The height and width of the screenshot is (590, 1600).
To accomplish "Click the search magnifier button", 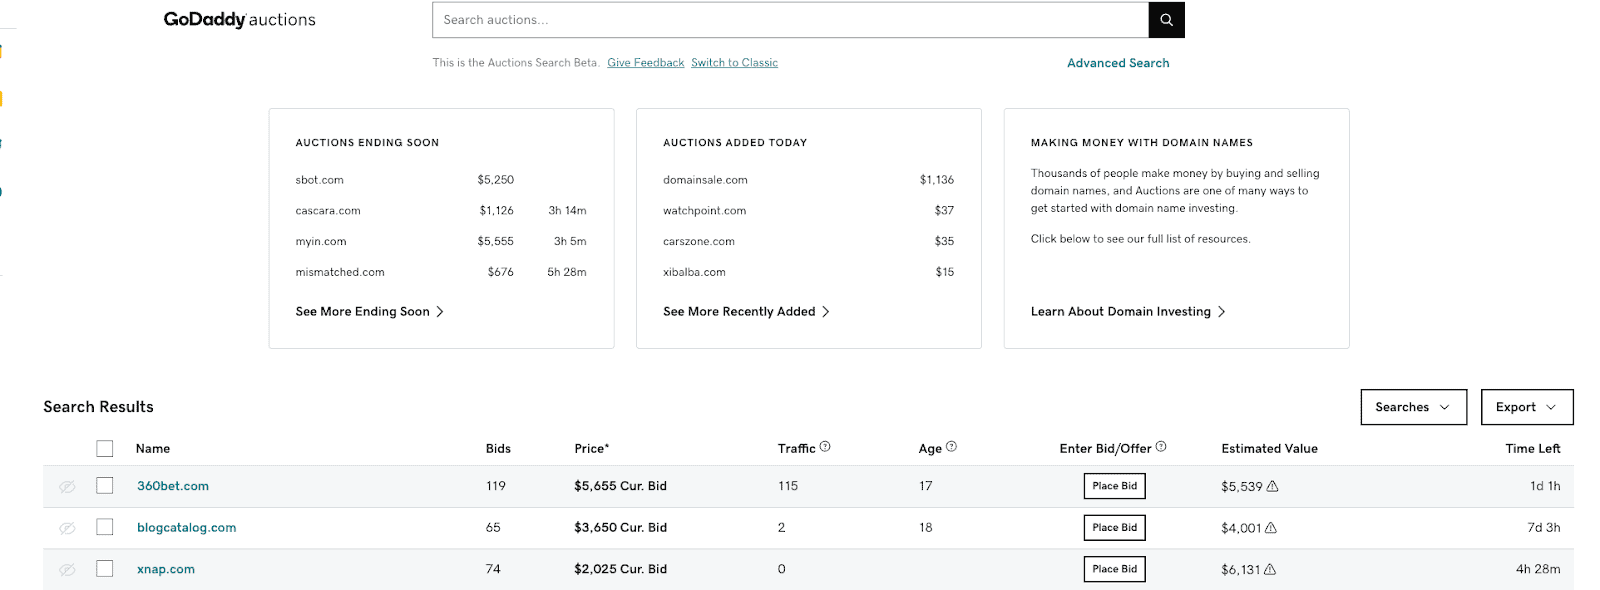I will click(x=1166, y=20).
